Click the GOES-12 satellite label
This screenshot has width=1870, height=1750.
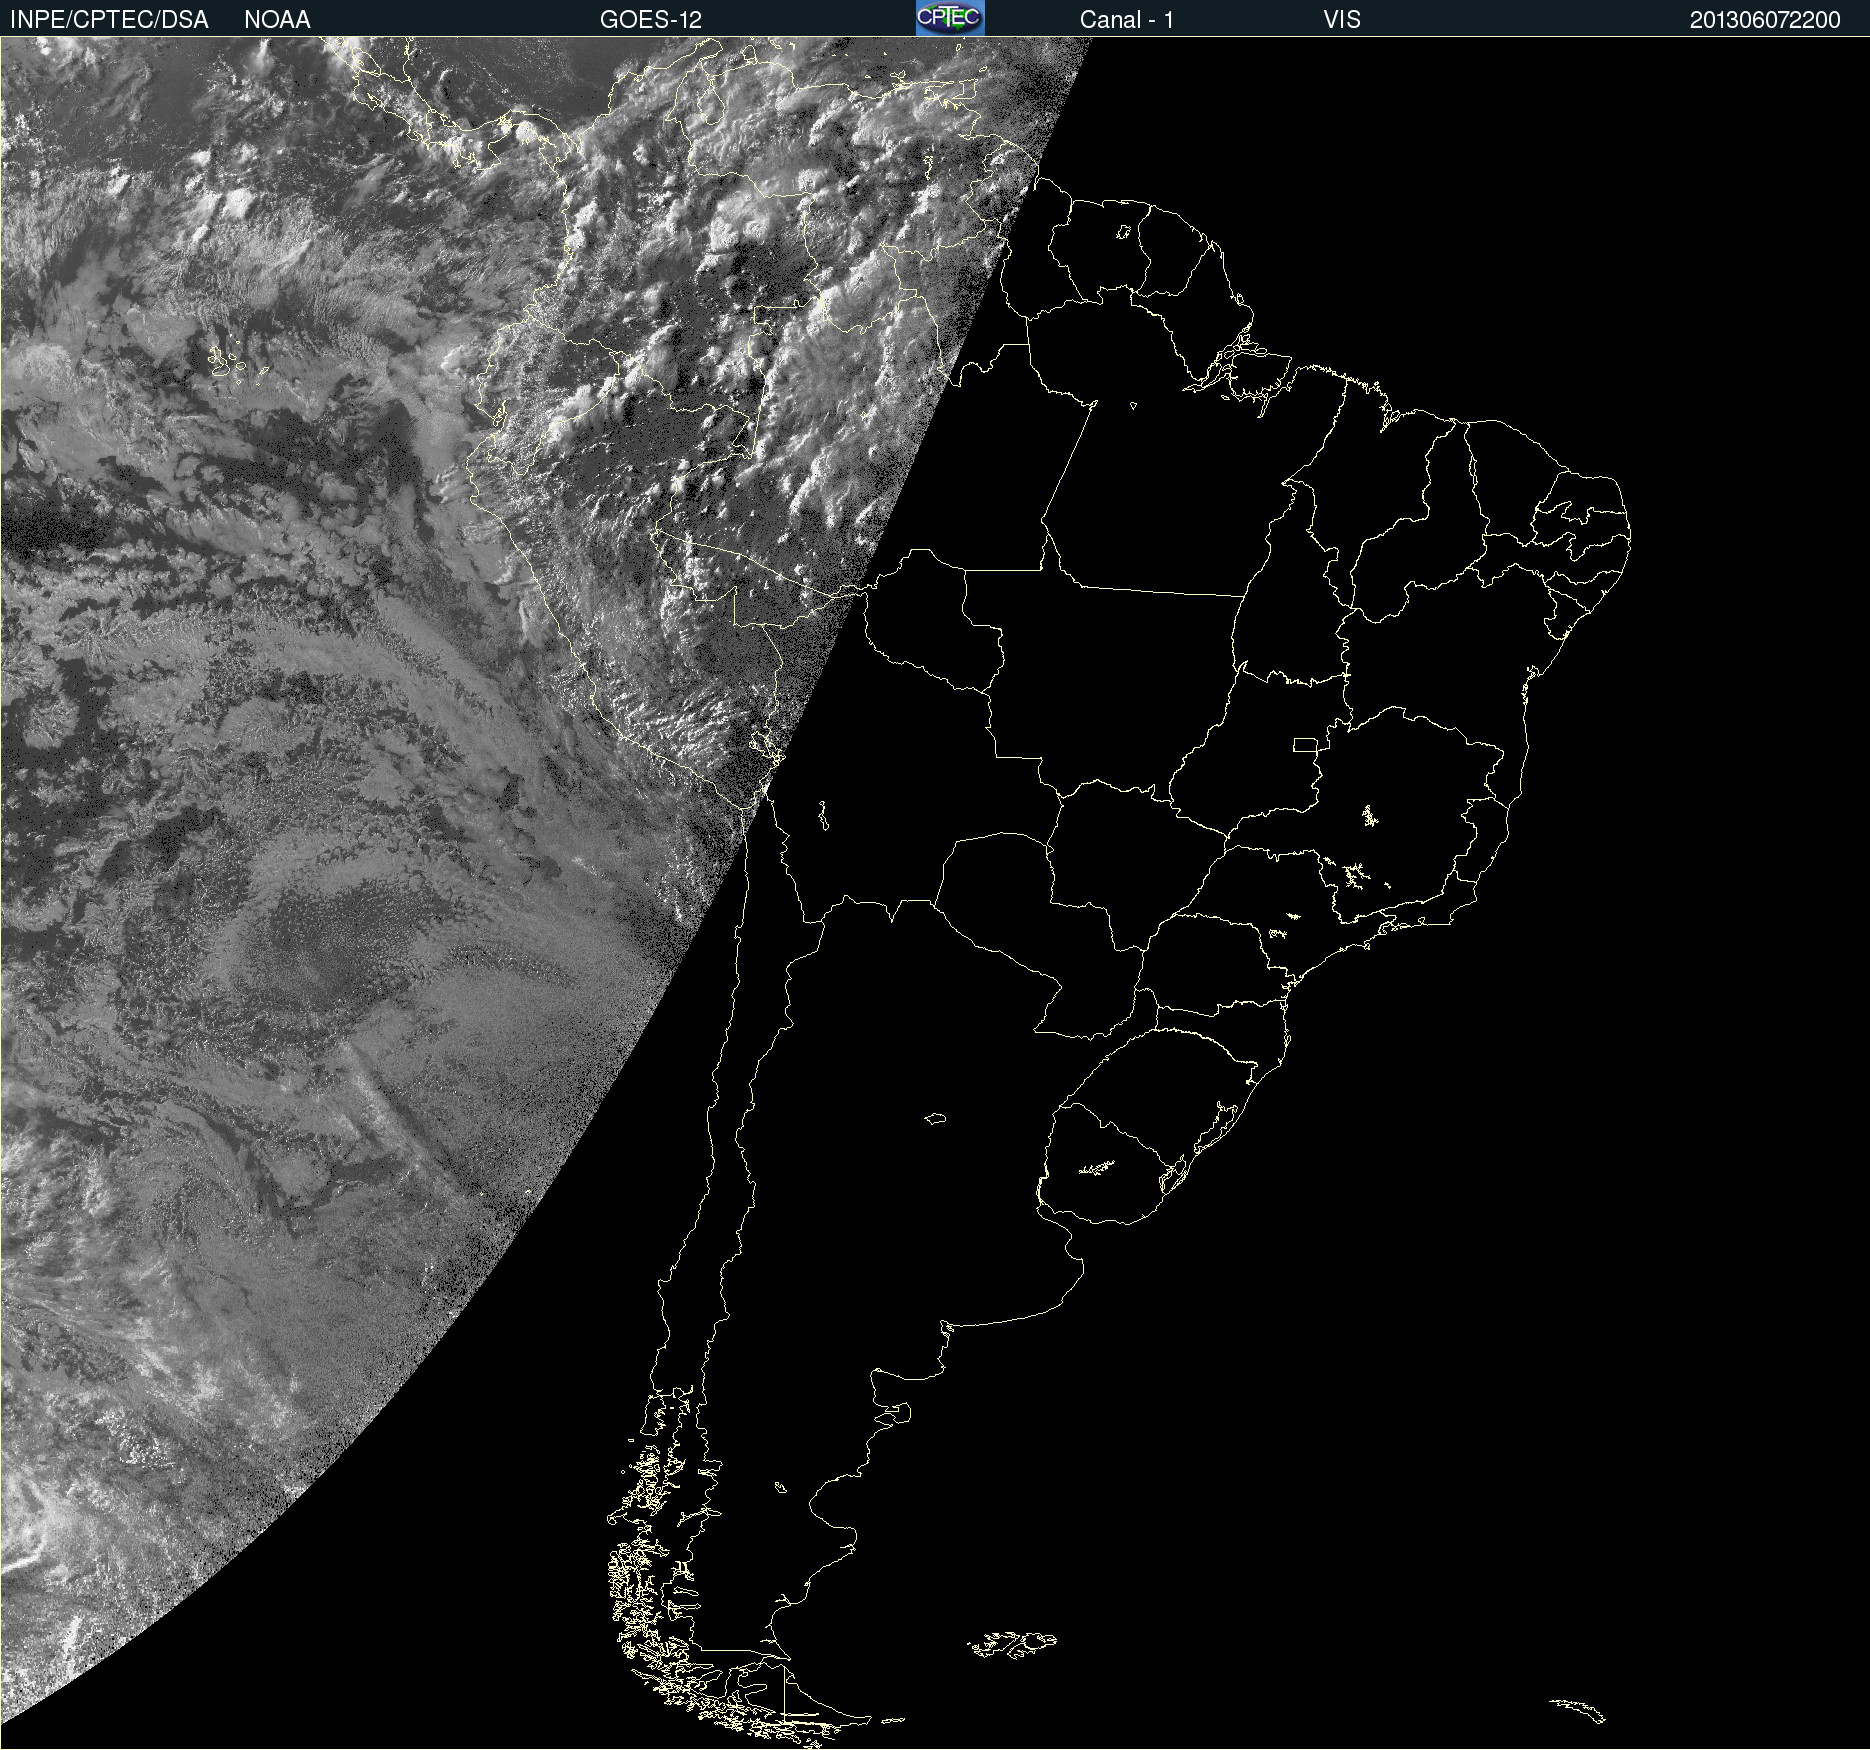pyautogui.click(x=651, y=20)
